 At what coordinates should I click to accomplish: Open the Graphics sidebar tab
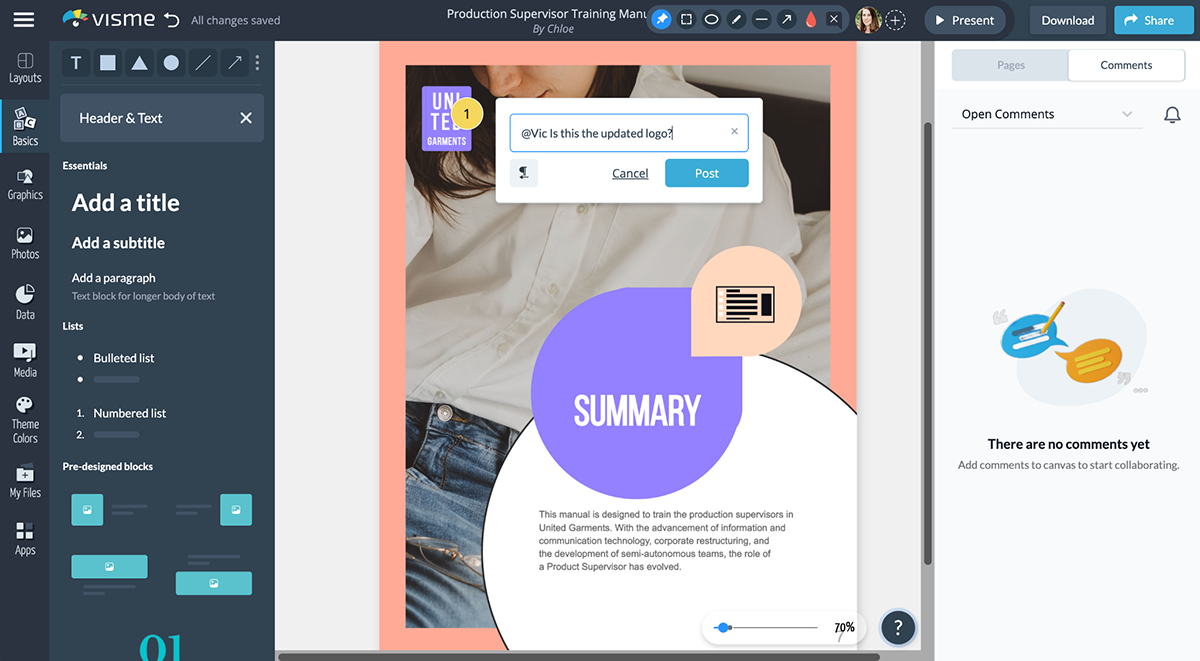[25, 184]
